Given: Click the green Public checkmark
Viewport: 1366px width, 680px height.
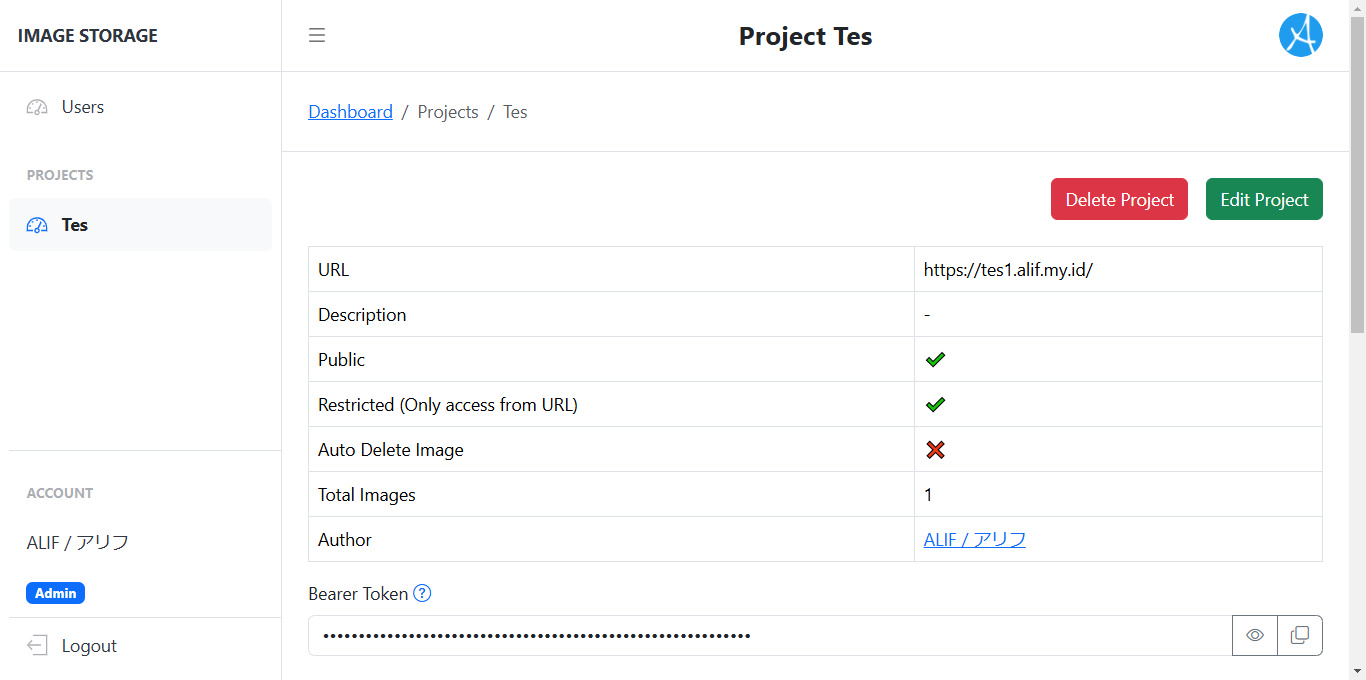Looking at the screenshot, I should (x=935, y=360).
